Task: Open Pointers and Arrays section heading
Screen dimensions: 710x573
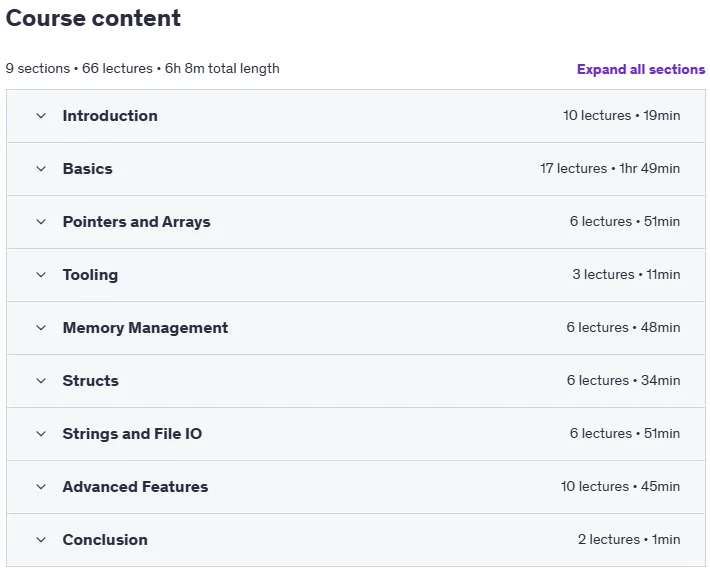Action: [x=136, y=222]
